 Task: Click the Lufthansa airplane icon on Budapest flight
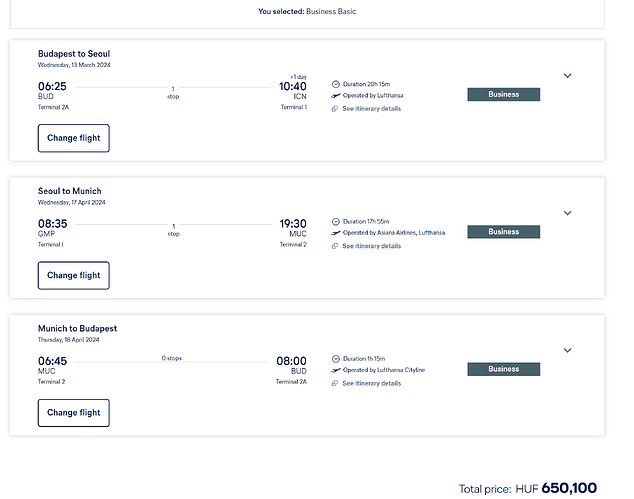pos(336,95)
